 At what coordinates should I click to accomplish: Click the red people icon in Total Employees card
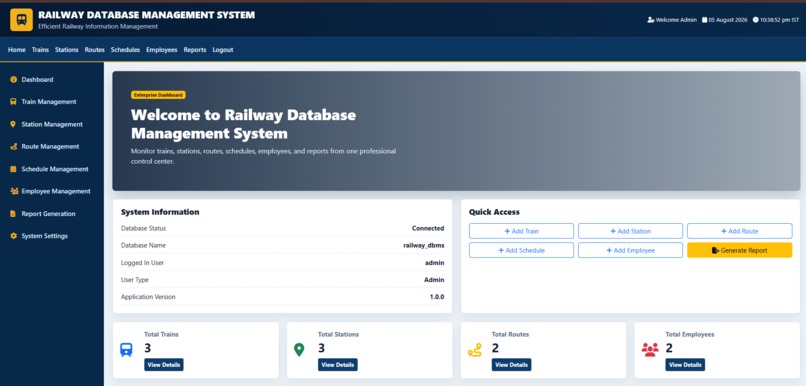[x=650, y=350]
